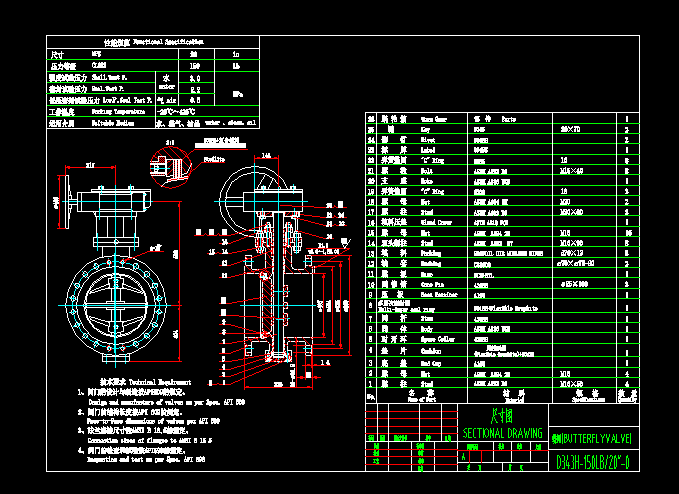The height and width of the screenshot is (494, 679).
Task: Click the green 'SECTIONAL DRAWING' title text
Action: pyautogui.click(x=502, y=433)
